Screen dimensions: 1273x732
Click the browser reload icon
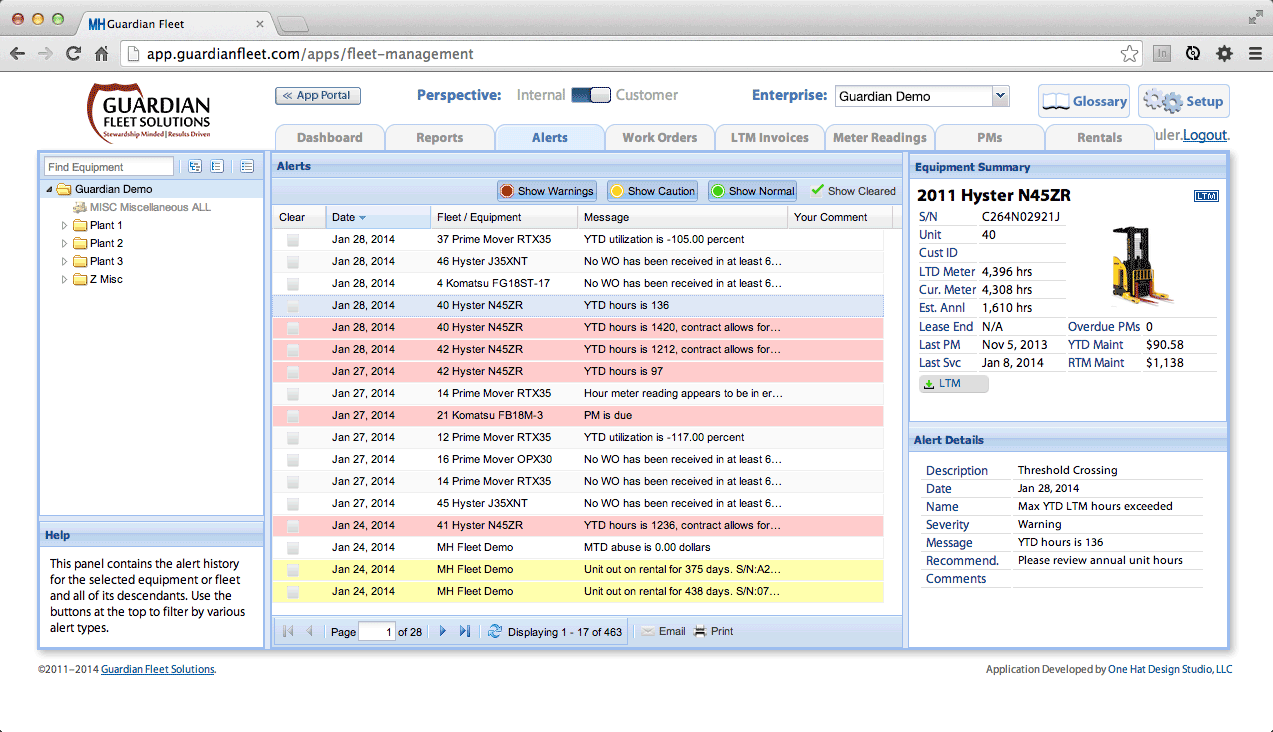[x=73, y=54]
